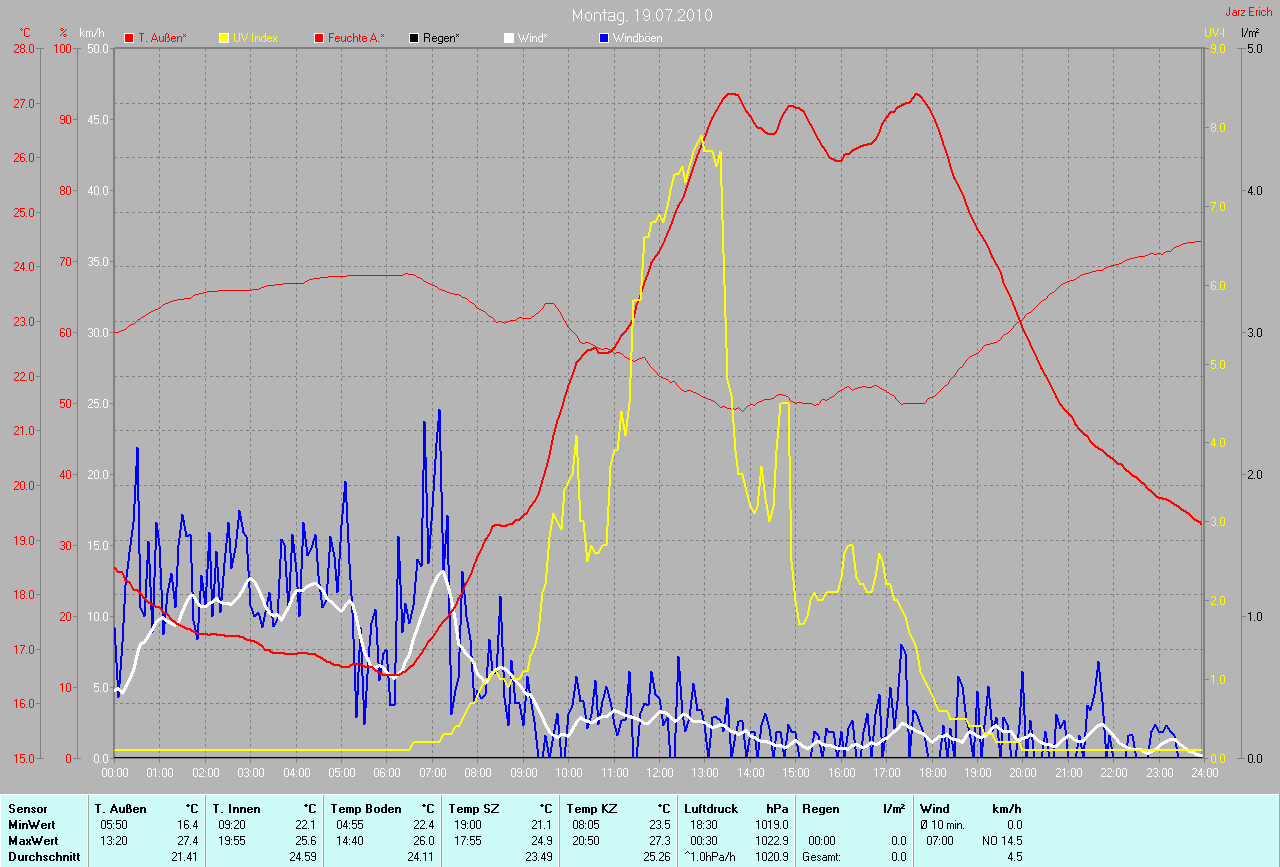Viewport: 1280px width, 867px height.
Task: Click the "Temp KZ" column header
Action: click(x=592, y=808)
